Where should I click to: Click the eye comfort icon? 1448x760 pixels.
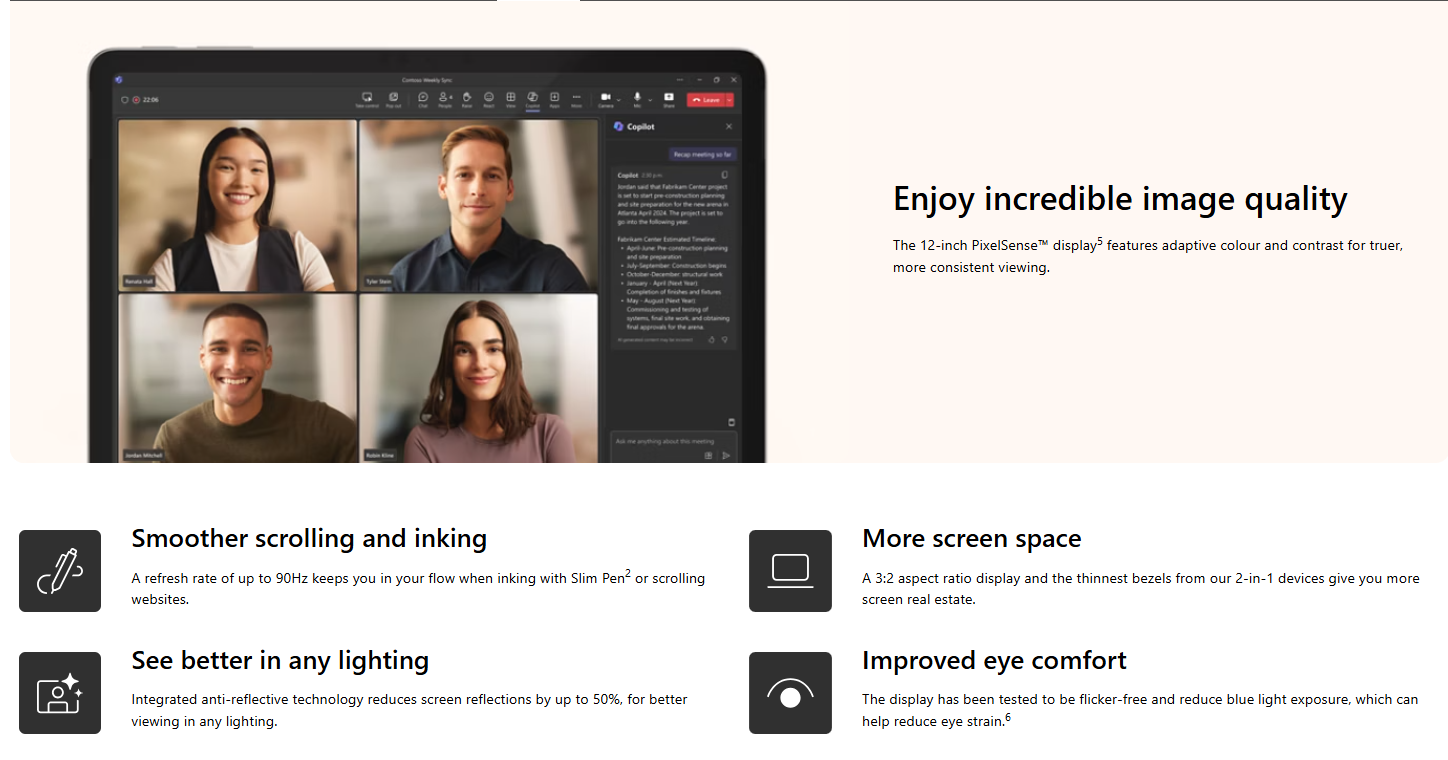pos(790,693)
